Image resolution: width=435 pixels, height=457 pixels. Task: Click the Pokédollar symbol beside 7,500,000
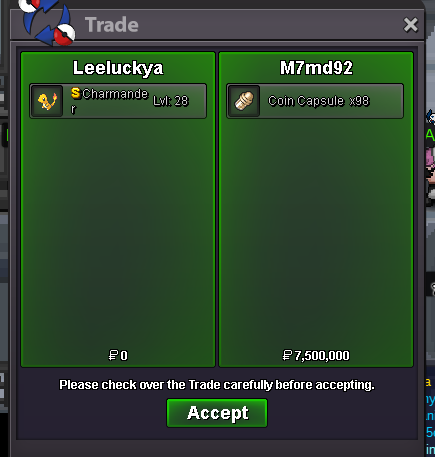point(287,355)
